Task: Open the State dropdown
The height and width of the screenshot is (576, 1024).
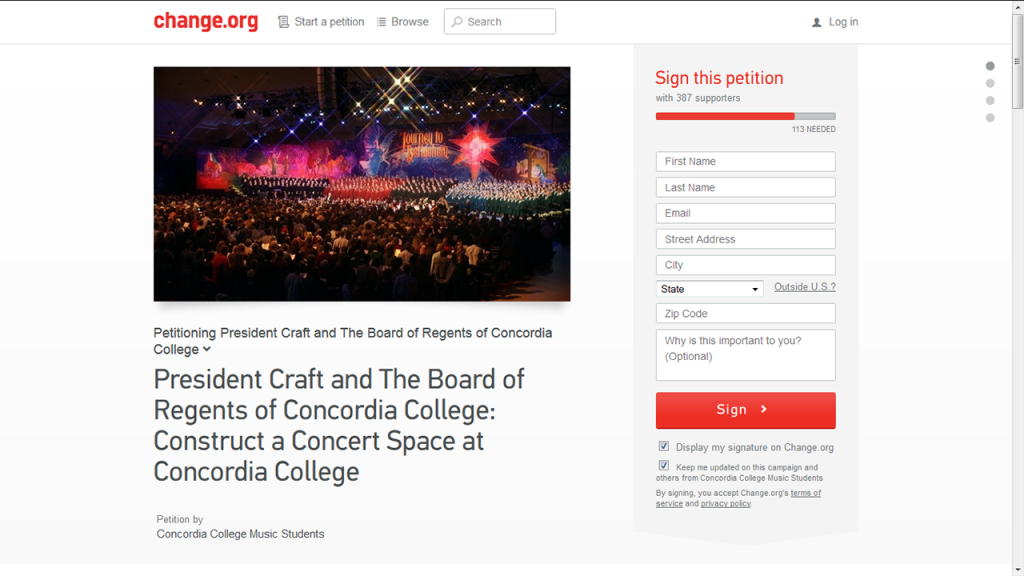Action: coord(710,289)
